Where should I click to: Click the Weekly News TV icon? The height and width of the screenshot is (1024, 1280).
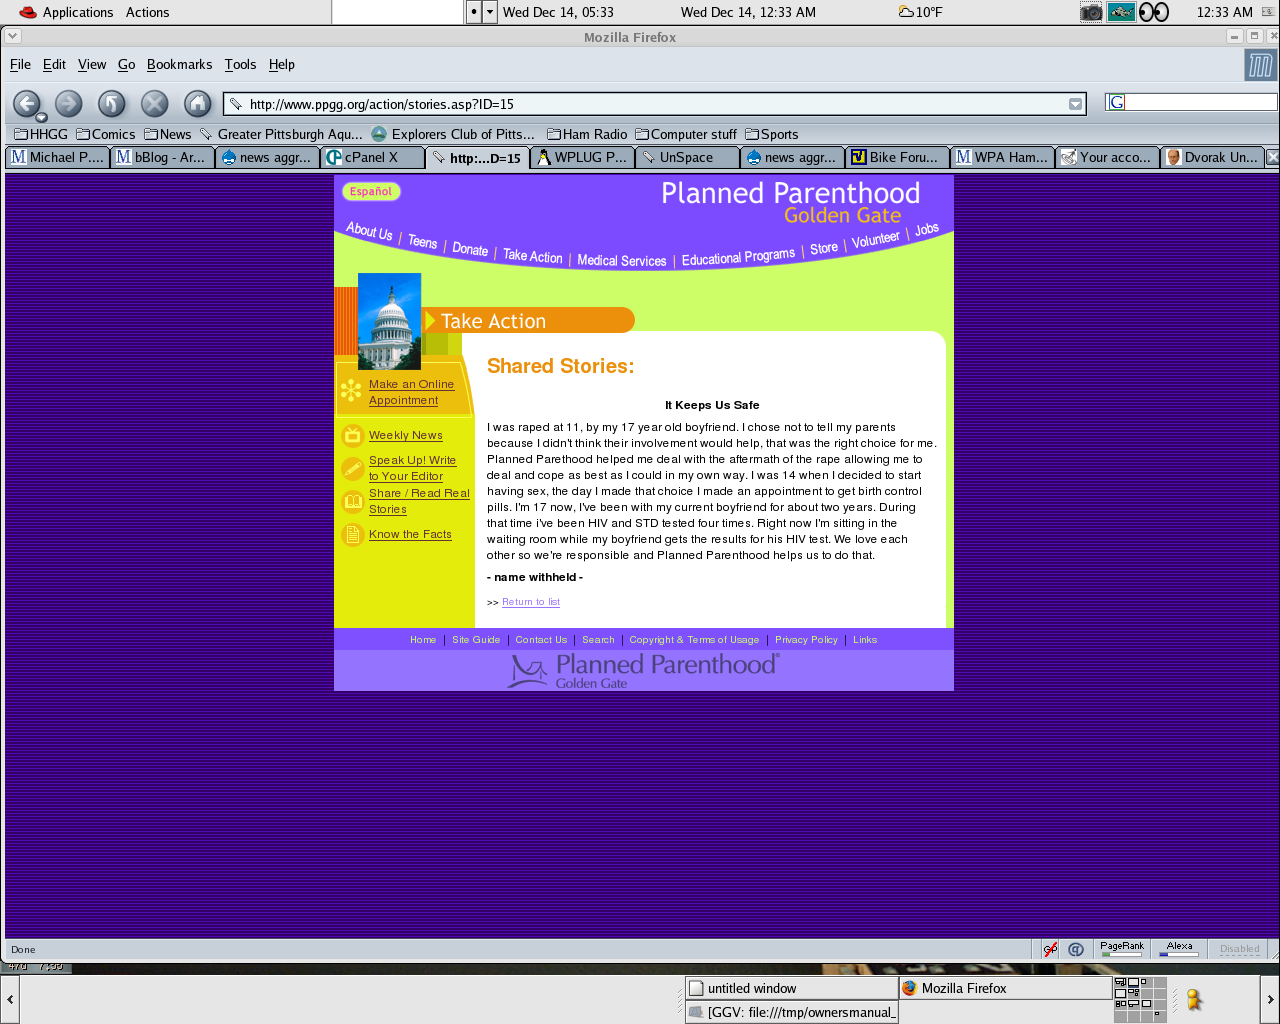coord(352,435)
